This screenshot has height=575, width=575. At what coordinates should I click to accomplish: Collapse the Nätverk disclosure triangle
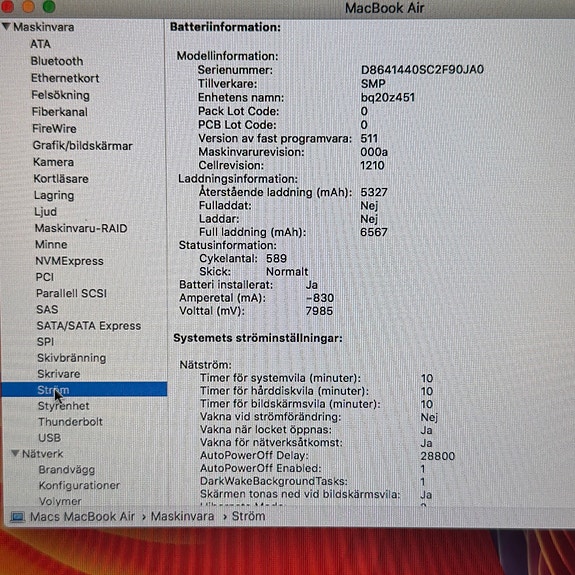pos(15,454)
